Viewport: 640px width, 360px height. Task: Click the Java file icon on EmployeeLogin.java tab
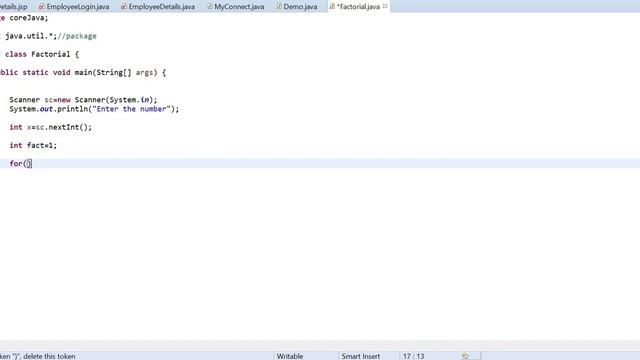click(x=42, y=7)
